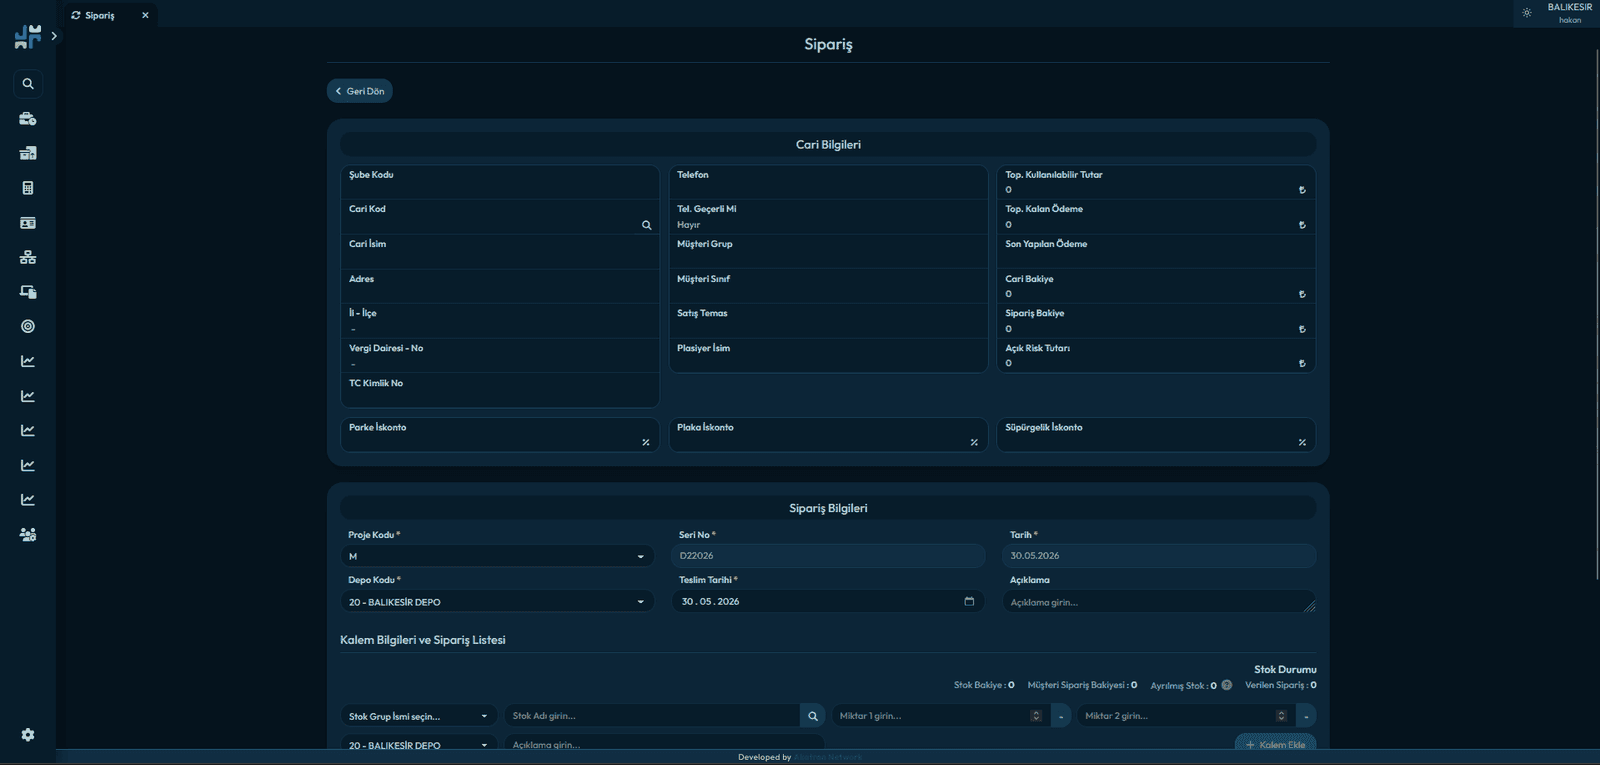Click the Stok Bakiye : 0 text
1600x765 pixels.
coord(984,685)
